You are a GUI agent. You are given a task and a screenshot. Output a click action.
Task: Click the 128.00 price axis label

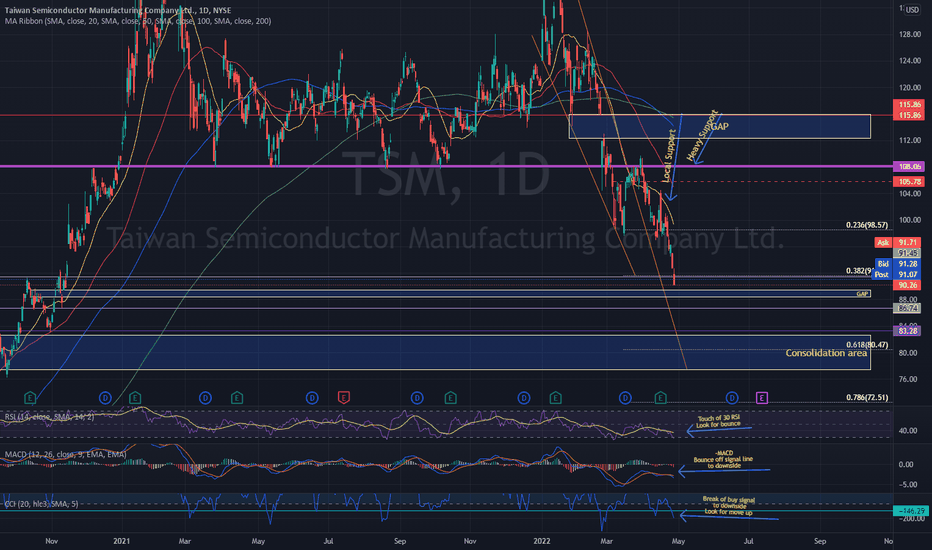coord(910,34)
